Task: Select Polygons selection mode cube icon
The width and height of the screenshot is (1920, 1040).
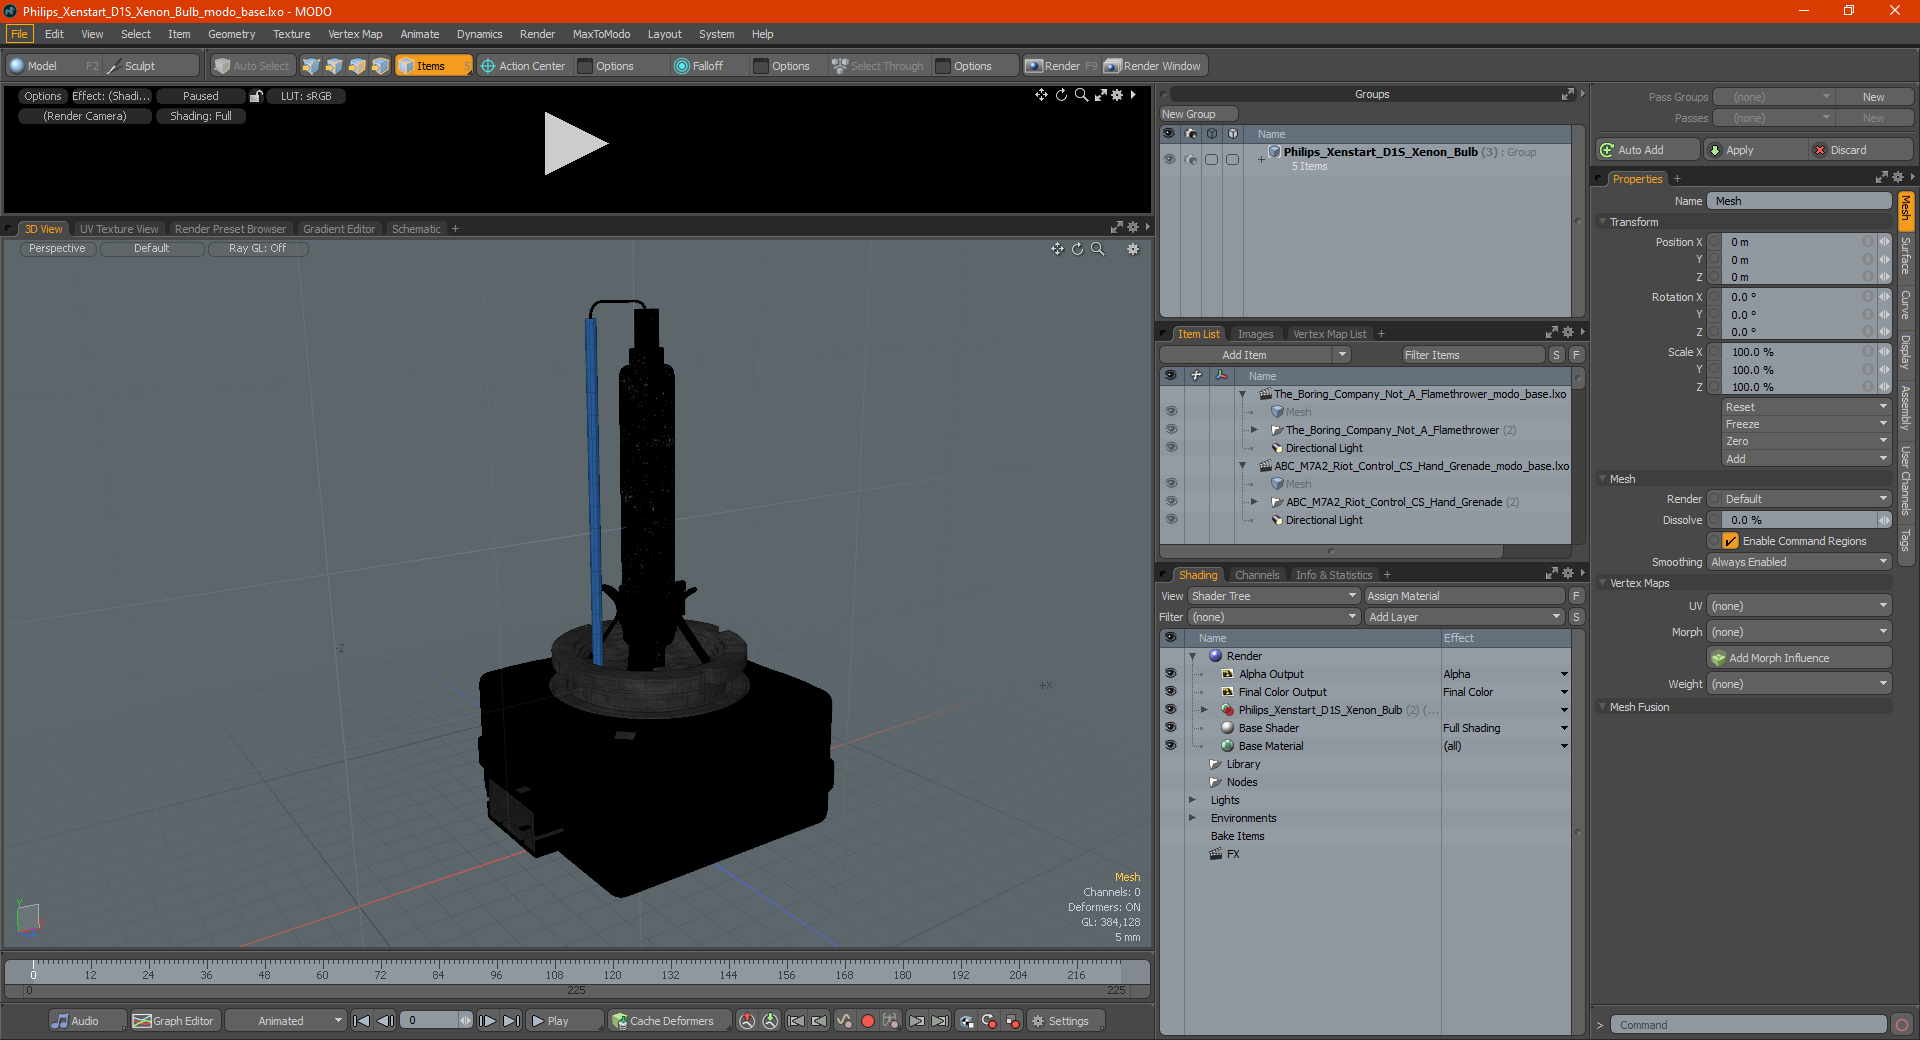Action: [x=357, y=66]
